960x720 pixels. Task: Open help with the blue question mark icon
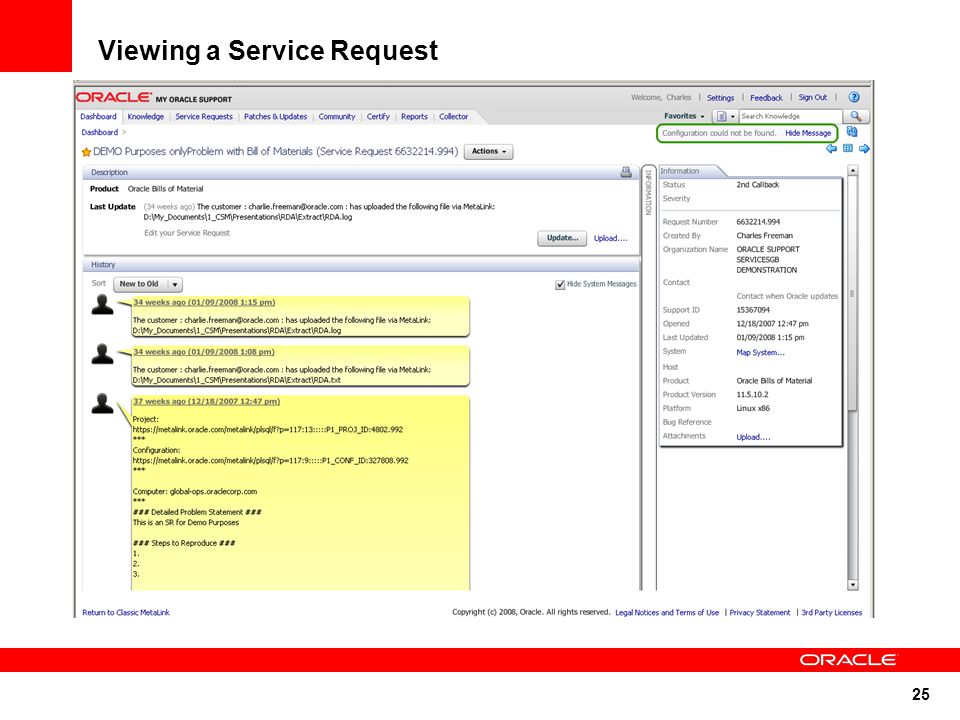click(854, 97)
